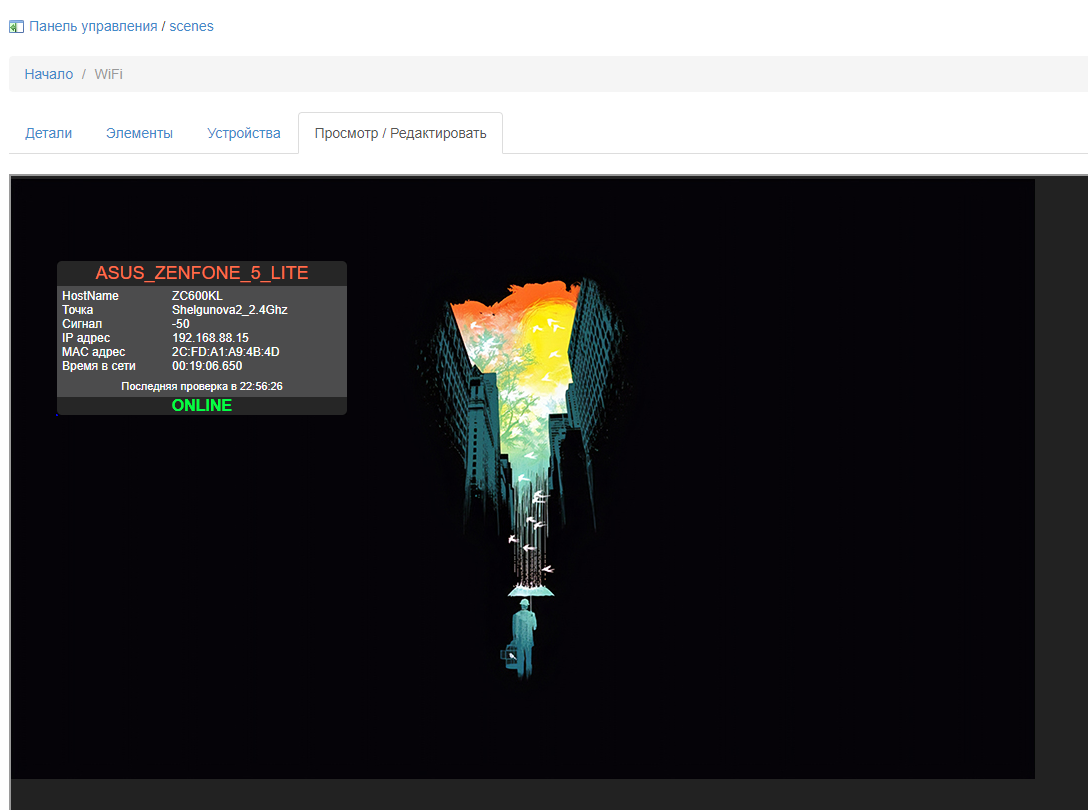This screenshot has width=1088, height=810.
Task: Click the ASUS_ZENFONE_5_LITE device title
Action: [x=202, y=273]
